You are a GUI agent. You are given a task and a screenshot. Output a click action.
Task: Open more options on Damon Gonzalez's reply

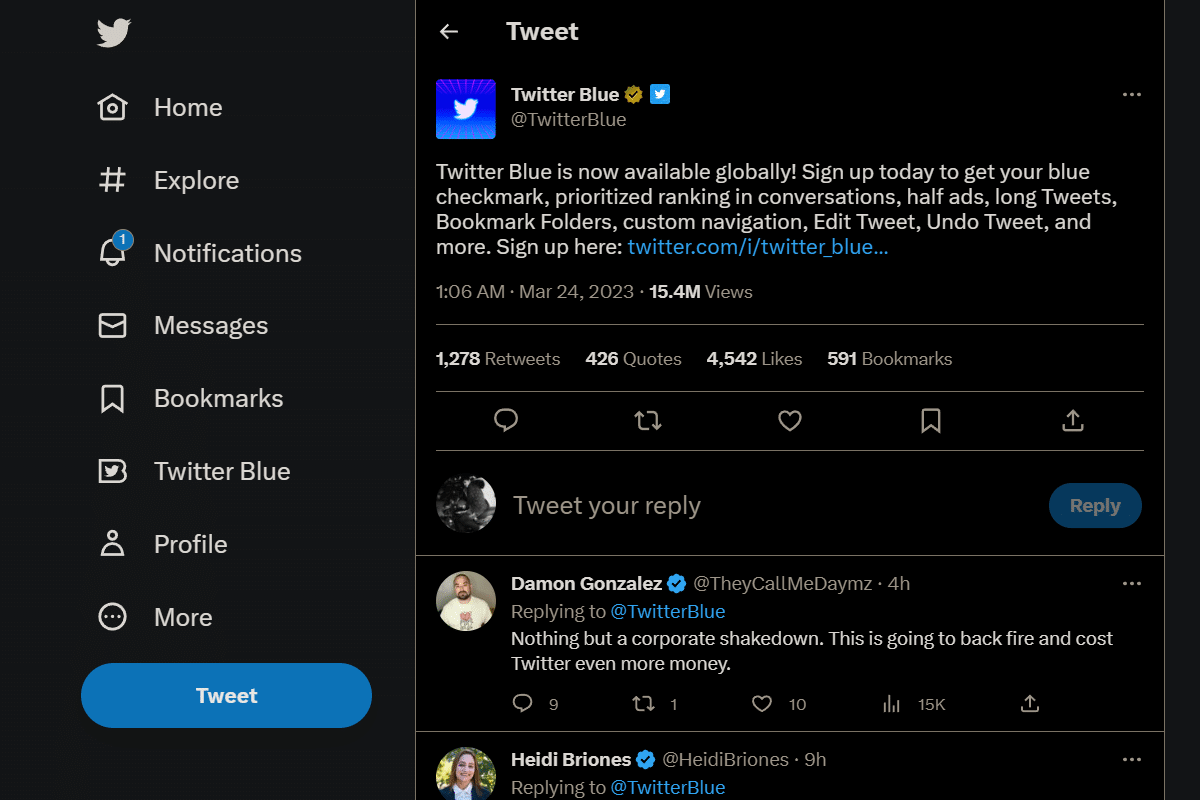[1131, 583]
